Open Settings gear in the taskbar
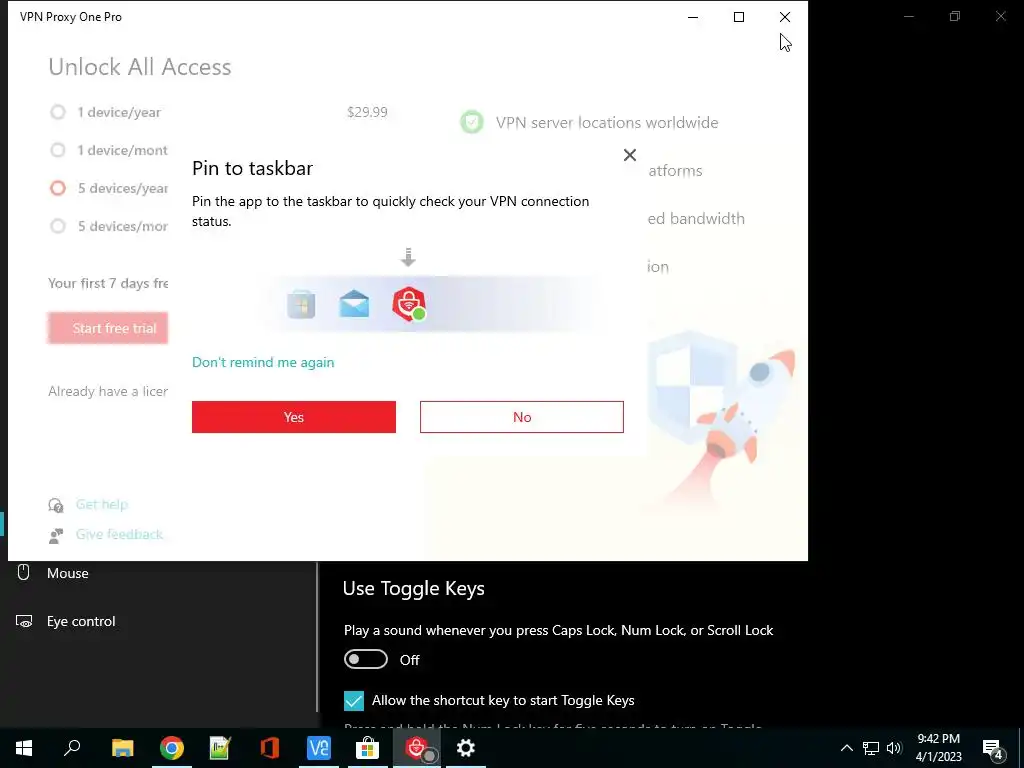The width and height of the screenshot is (1024, 768). tap(466, 748)
